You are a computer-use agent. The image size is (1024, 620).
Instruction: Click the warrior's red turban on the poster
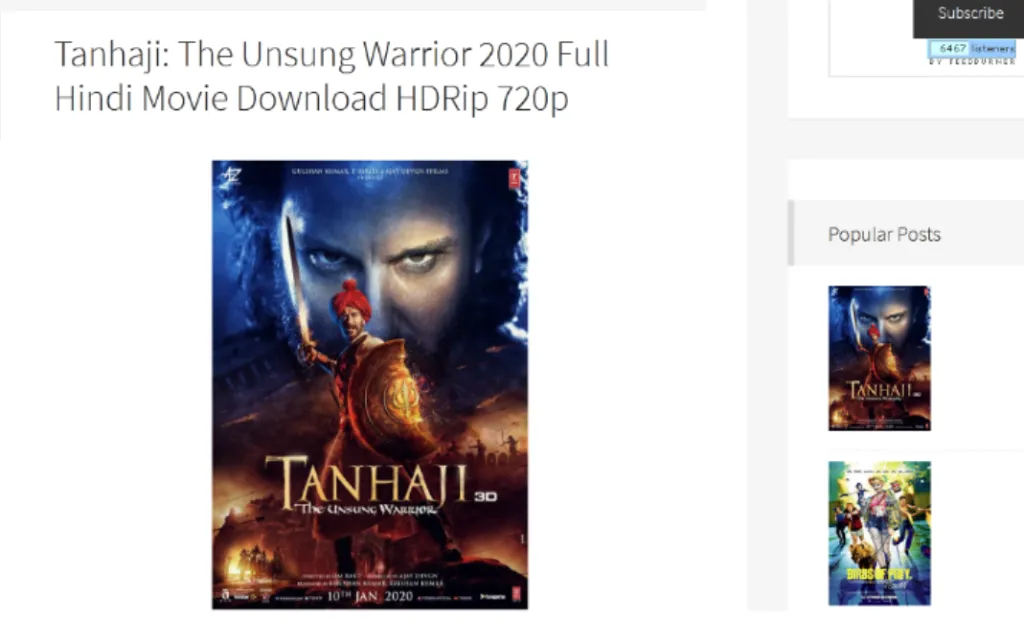(x=351, y=301)
